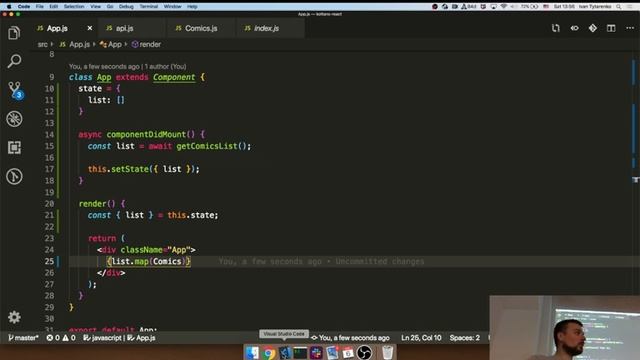The image size is (640, 360).
Task: Open Calendar from the Dock
Action: click(x=348, y=352)
